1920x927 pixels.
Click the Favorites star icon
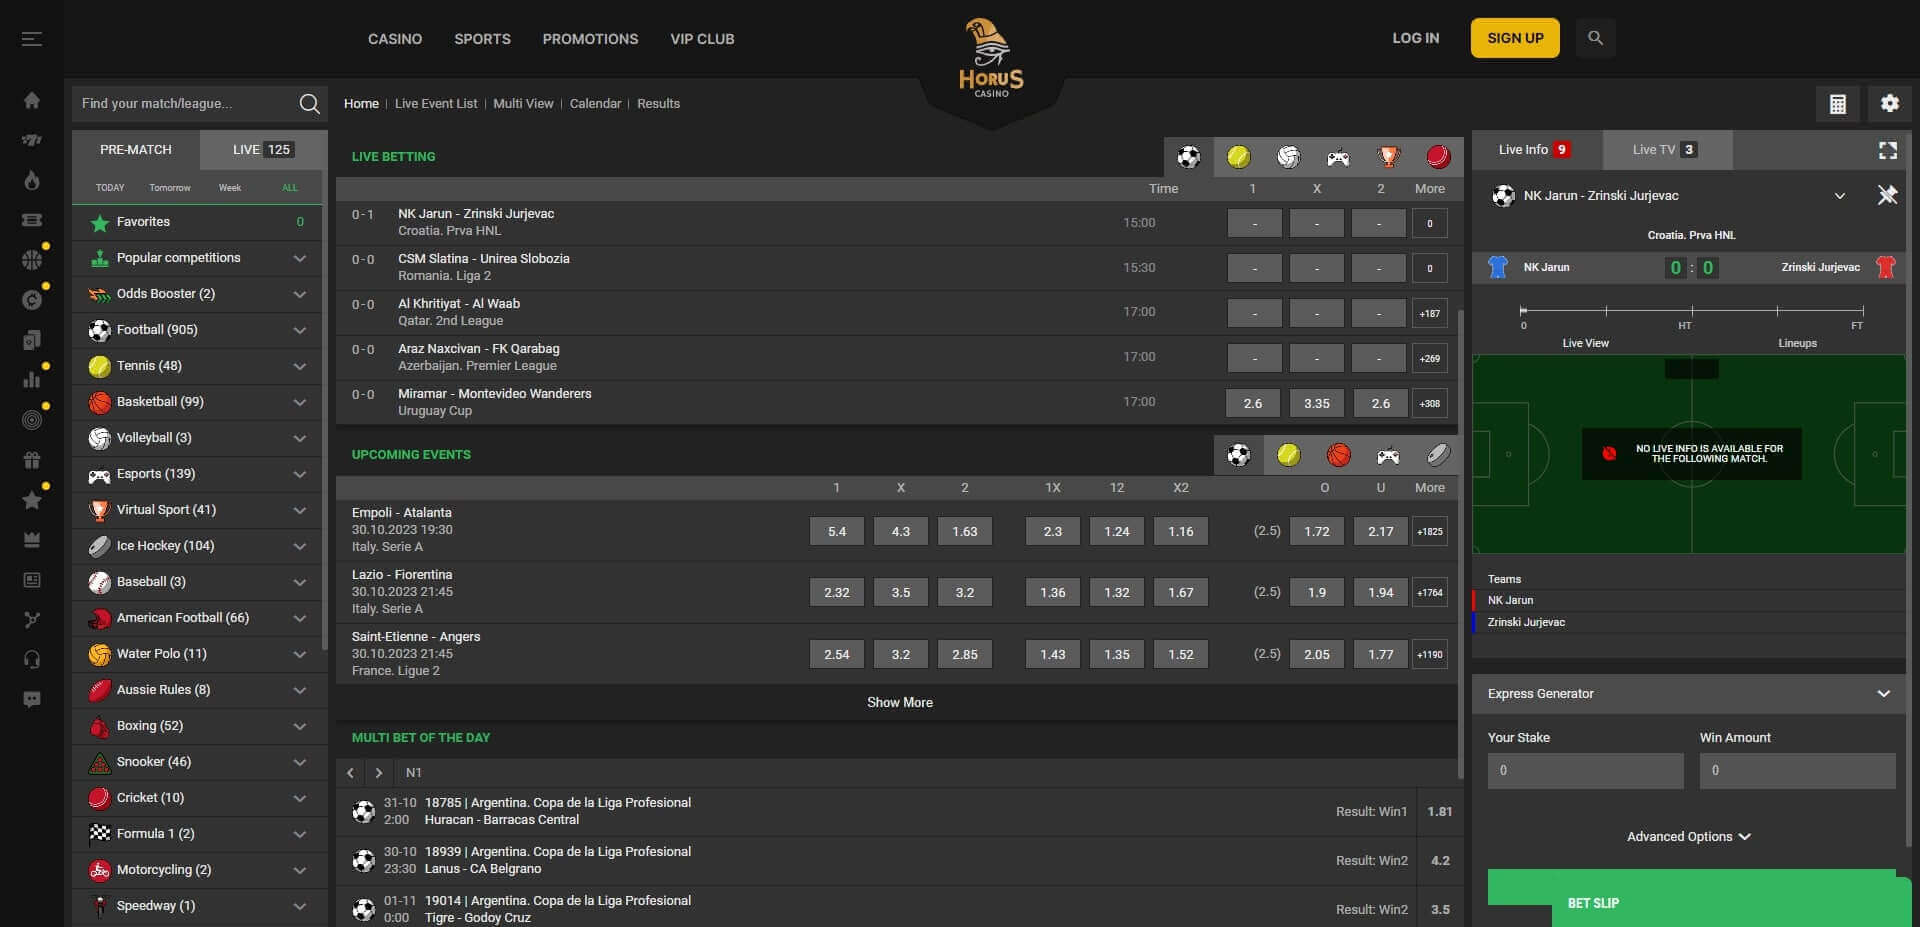pyautogui.click(x=99, y=223)
